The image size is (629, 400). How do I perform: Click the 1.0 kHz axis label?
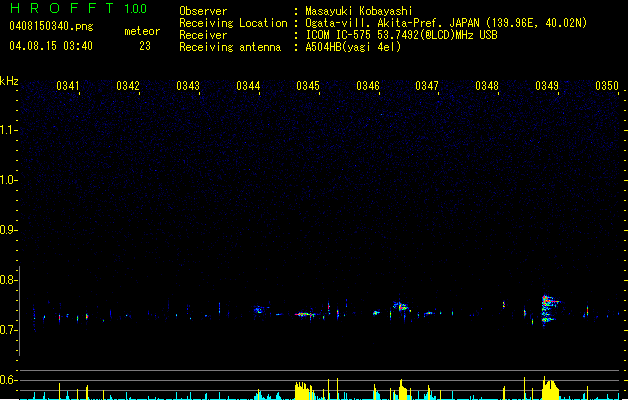(9, 180)
